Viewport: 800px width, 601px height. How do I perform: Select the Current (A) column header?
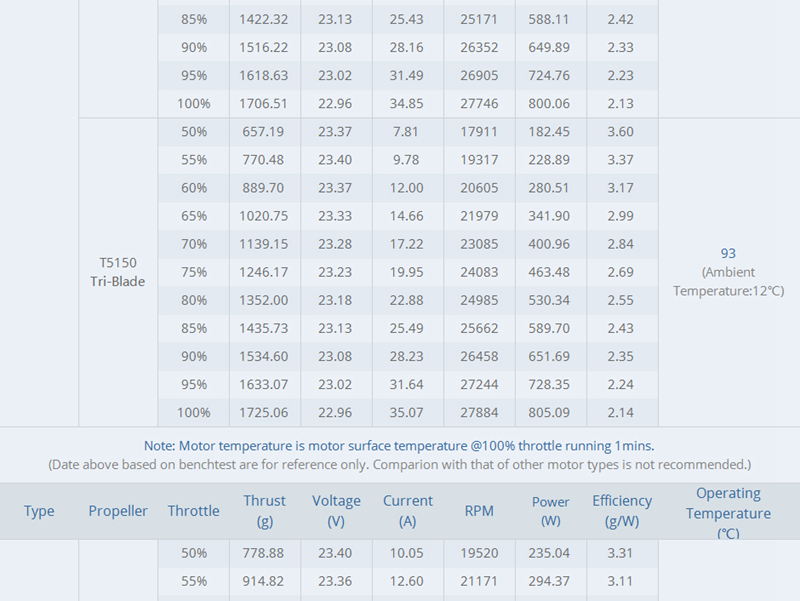[408, 510]
